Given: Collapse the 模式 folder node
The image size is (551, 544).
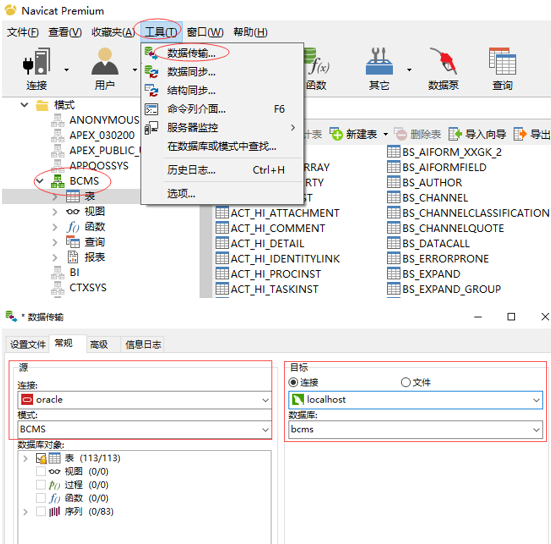Looking at the screenshot, I should click(x=24, y=105).
